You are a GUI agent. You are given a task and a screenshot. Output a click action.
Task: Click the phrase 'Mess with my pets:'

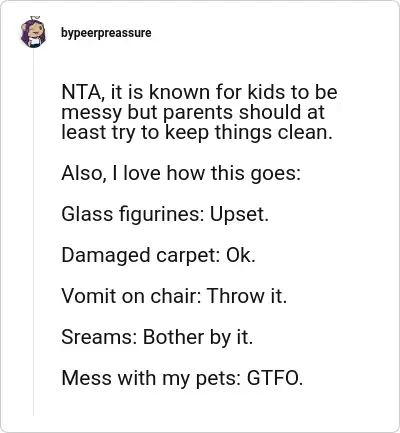click(151, 378)
